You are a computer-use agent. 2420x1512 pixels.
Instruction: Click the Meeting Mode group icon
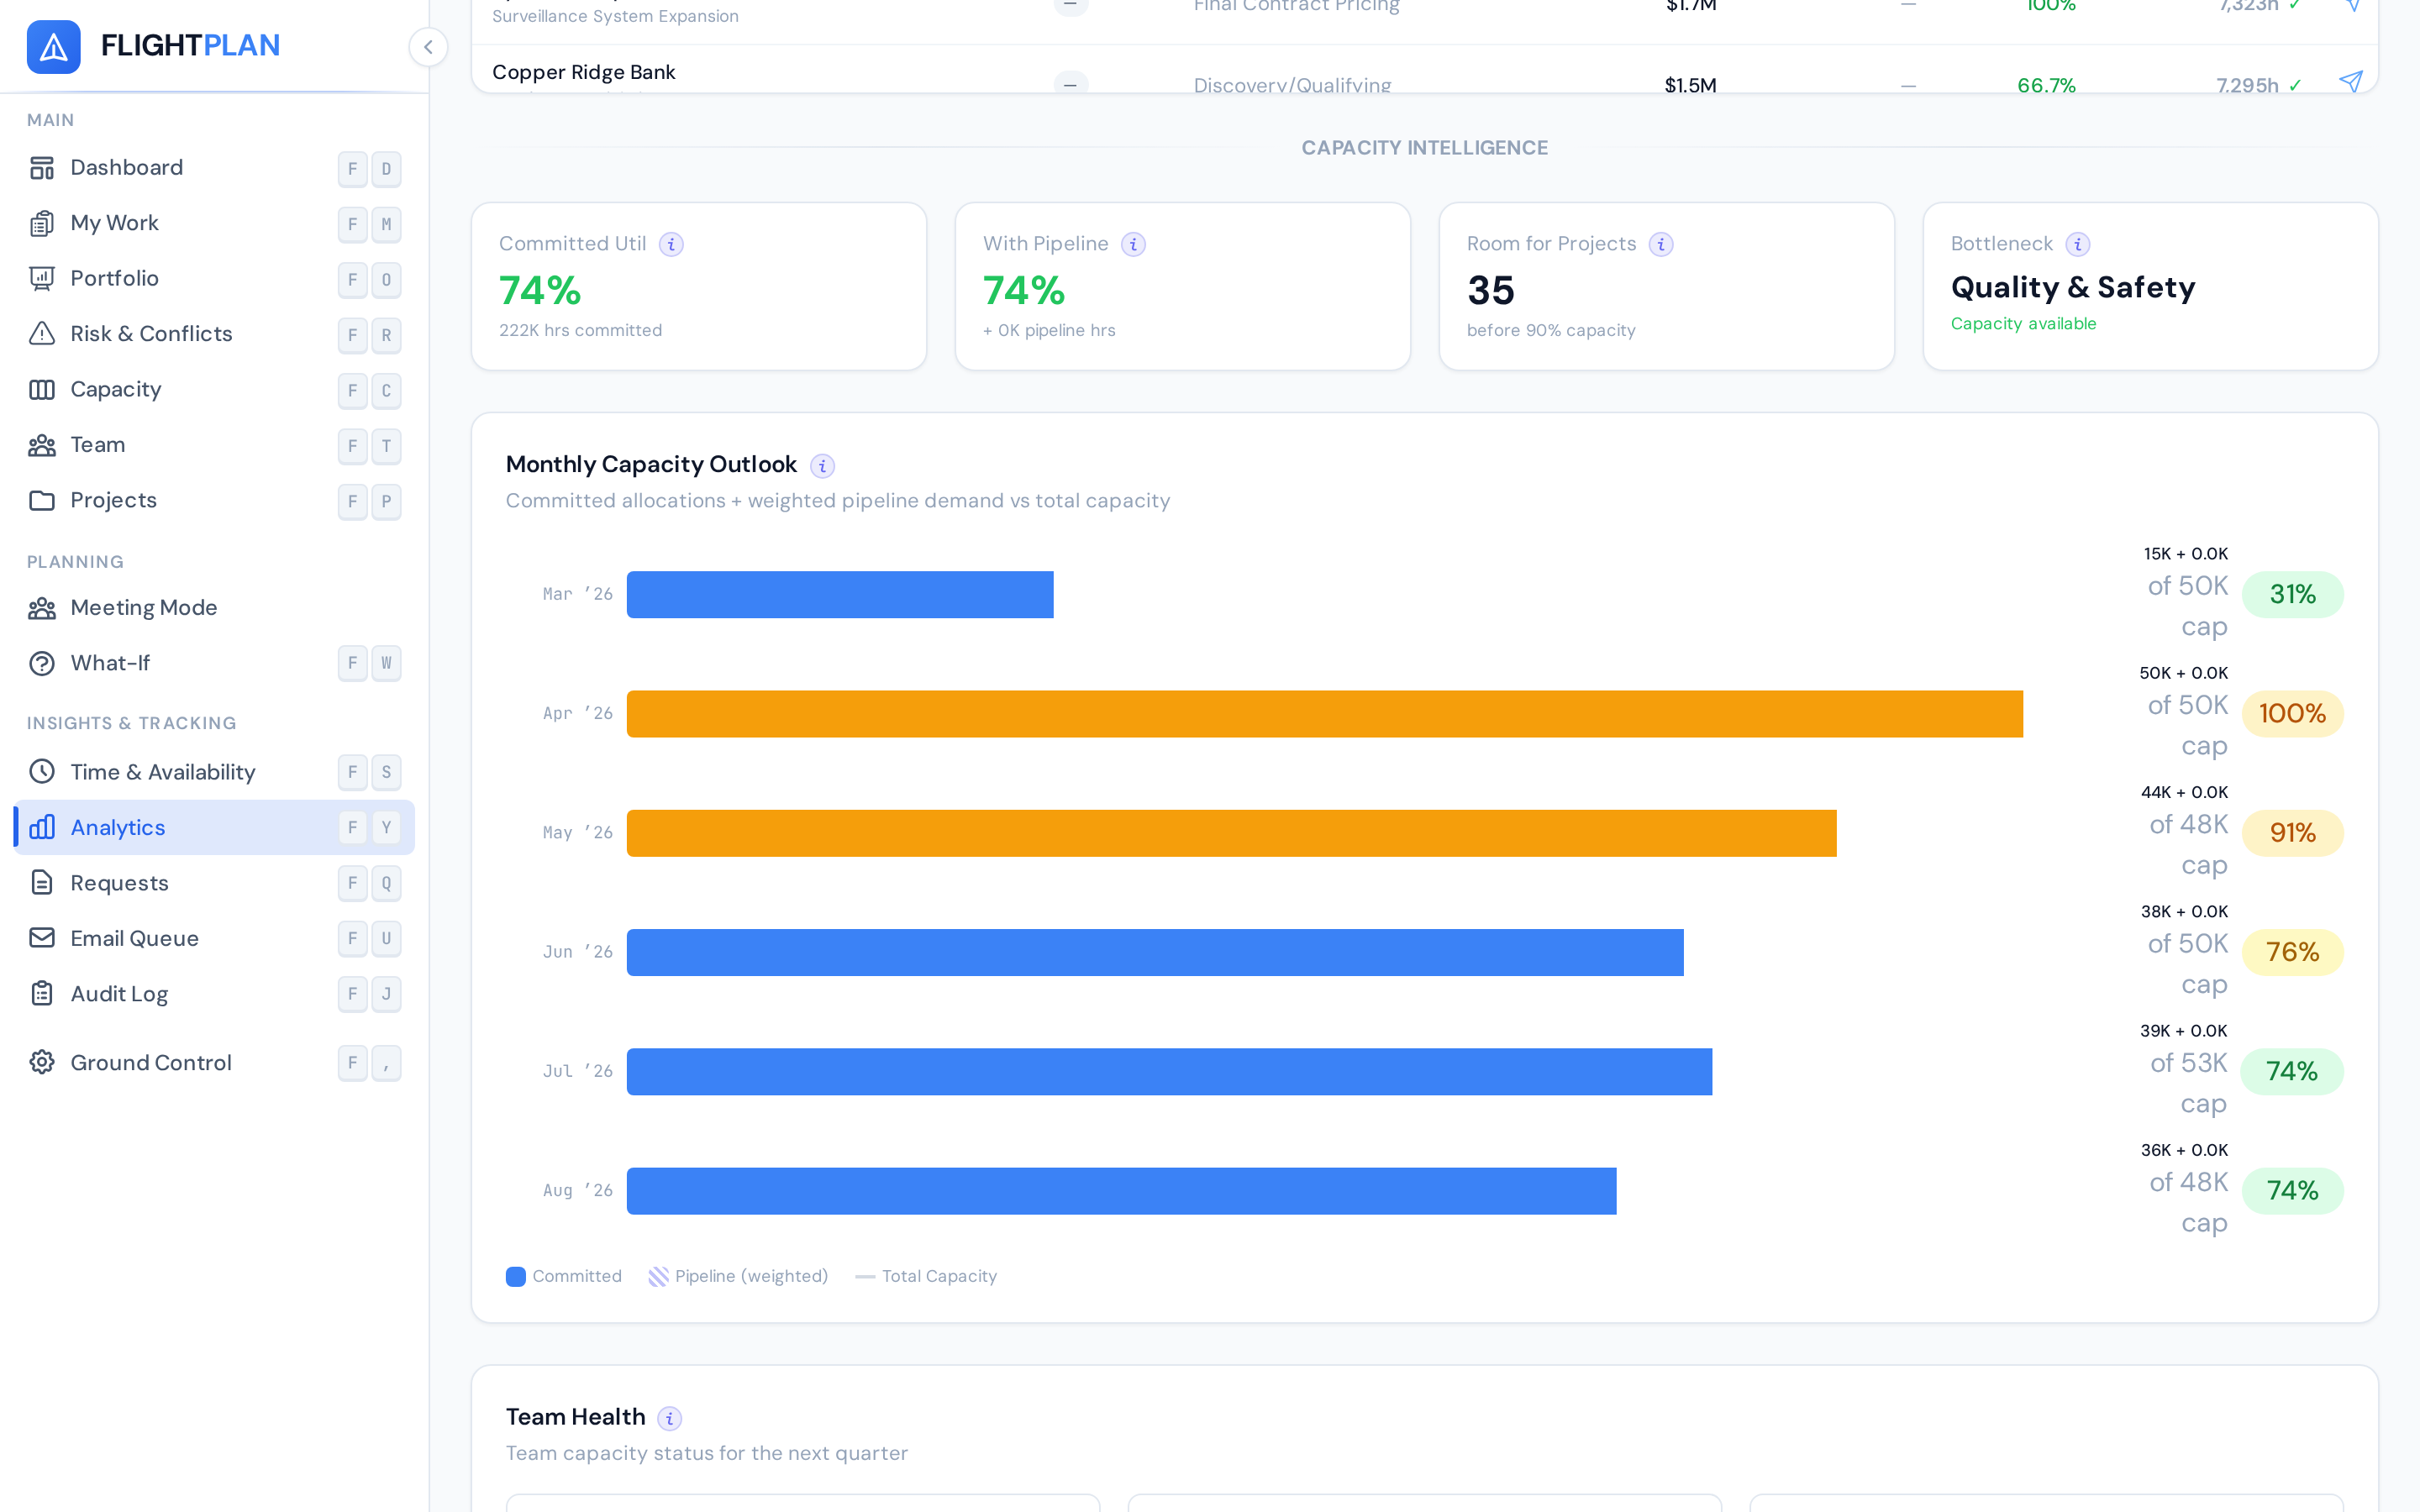click(x=42, y=608)
